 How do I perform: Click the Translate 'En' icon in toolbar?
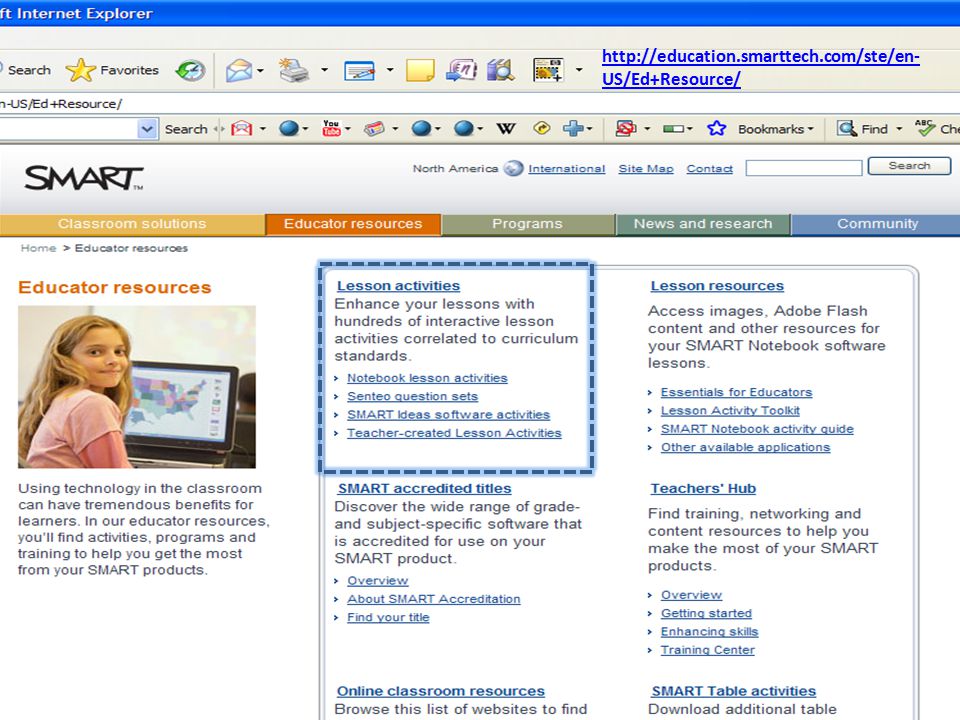pyautogui.click(x=461, y=70)
